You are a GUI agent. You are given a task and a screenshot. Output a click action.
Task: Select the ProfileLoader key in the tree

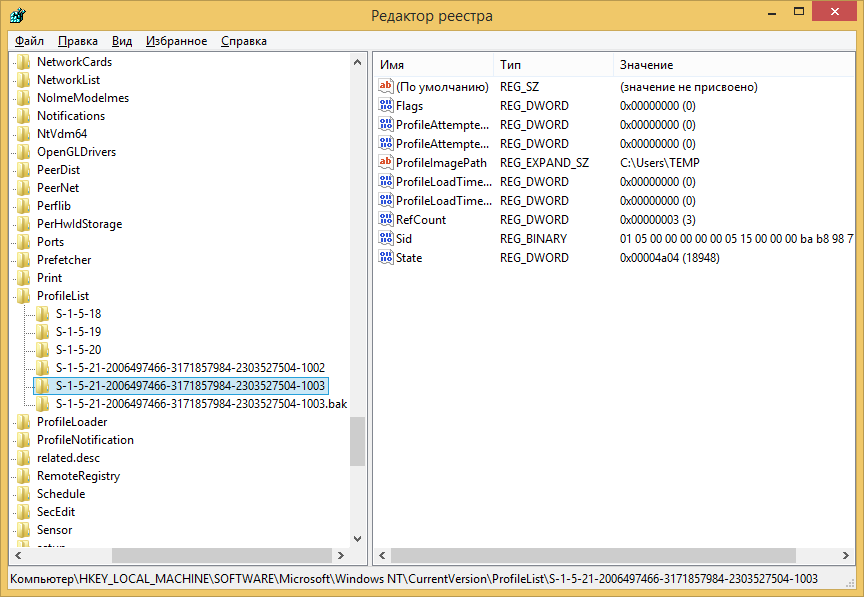tap(72, 421)
